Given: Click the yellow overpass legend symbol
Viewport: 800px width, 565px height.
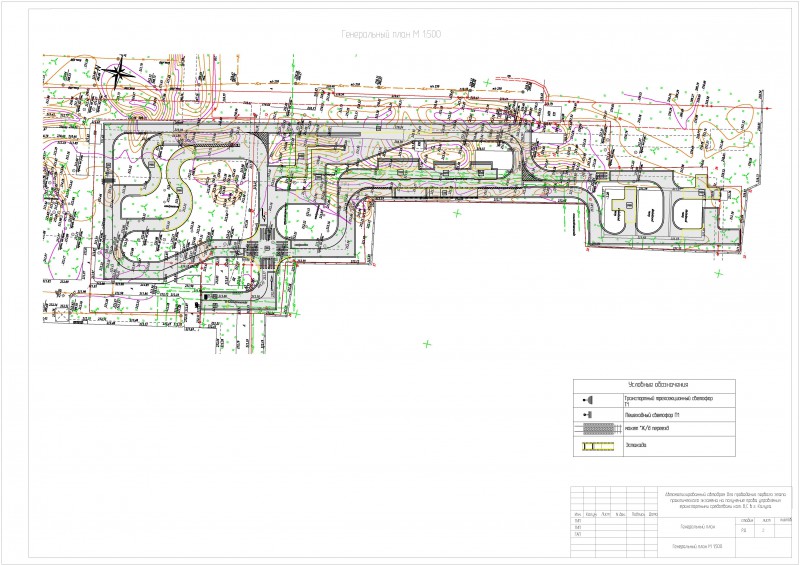Looking at the screenshot, I should point(599,446).
